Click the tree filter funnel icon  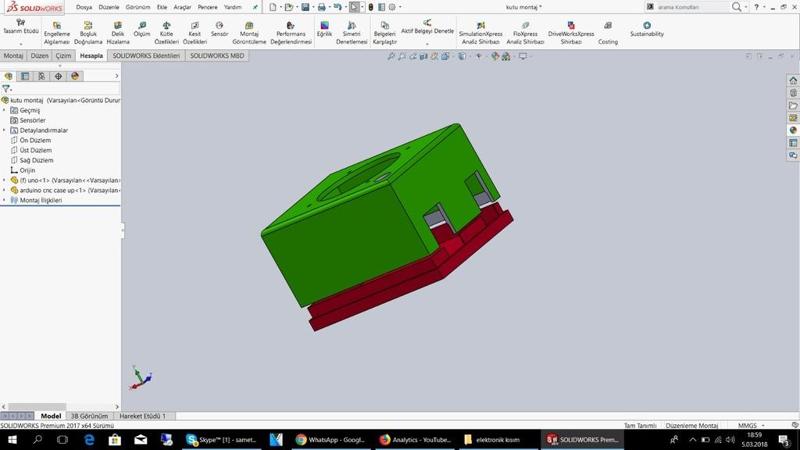pyautogui.click(x=7, y=89)
